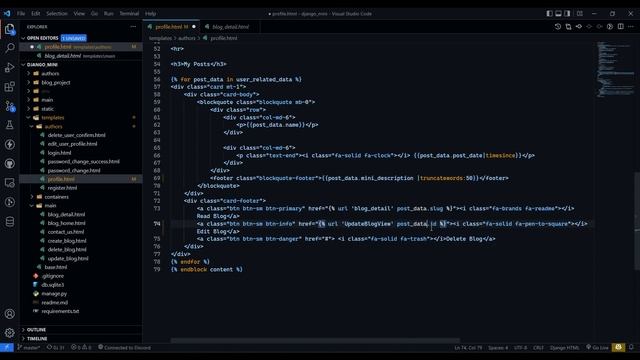Open base.html file
Viewport: 640px width, 360px height.
click(56, 267)
